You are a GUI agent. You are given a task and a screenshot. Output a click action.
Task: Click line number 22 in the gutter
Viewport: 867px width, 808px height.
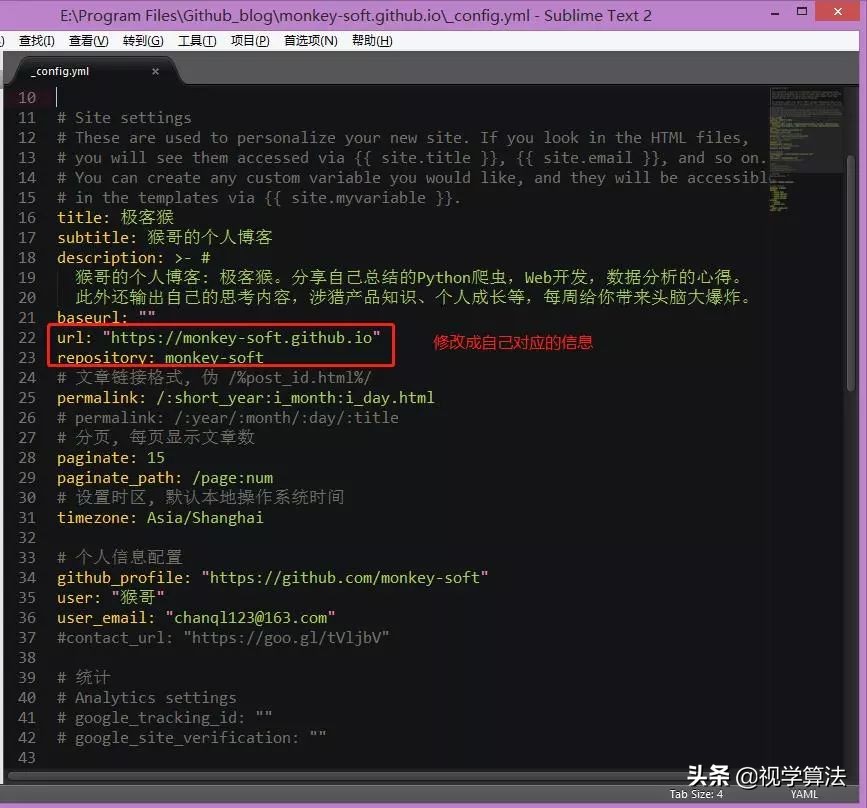25,337
